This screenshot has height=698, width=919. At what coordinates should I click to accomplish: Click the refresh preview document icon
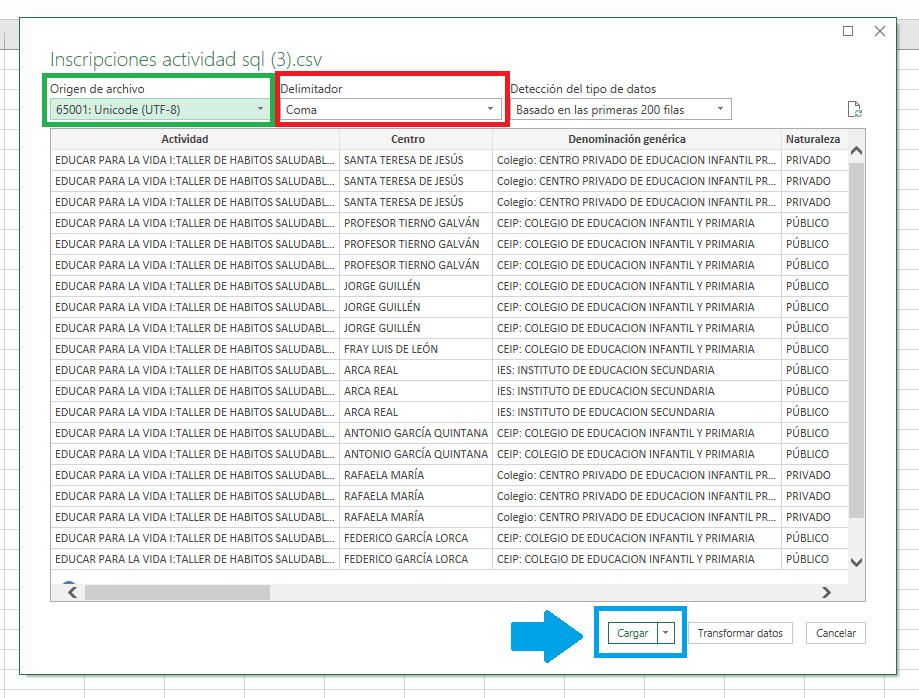coord(855,110)
